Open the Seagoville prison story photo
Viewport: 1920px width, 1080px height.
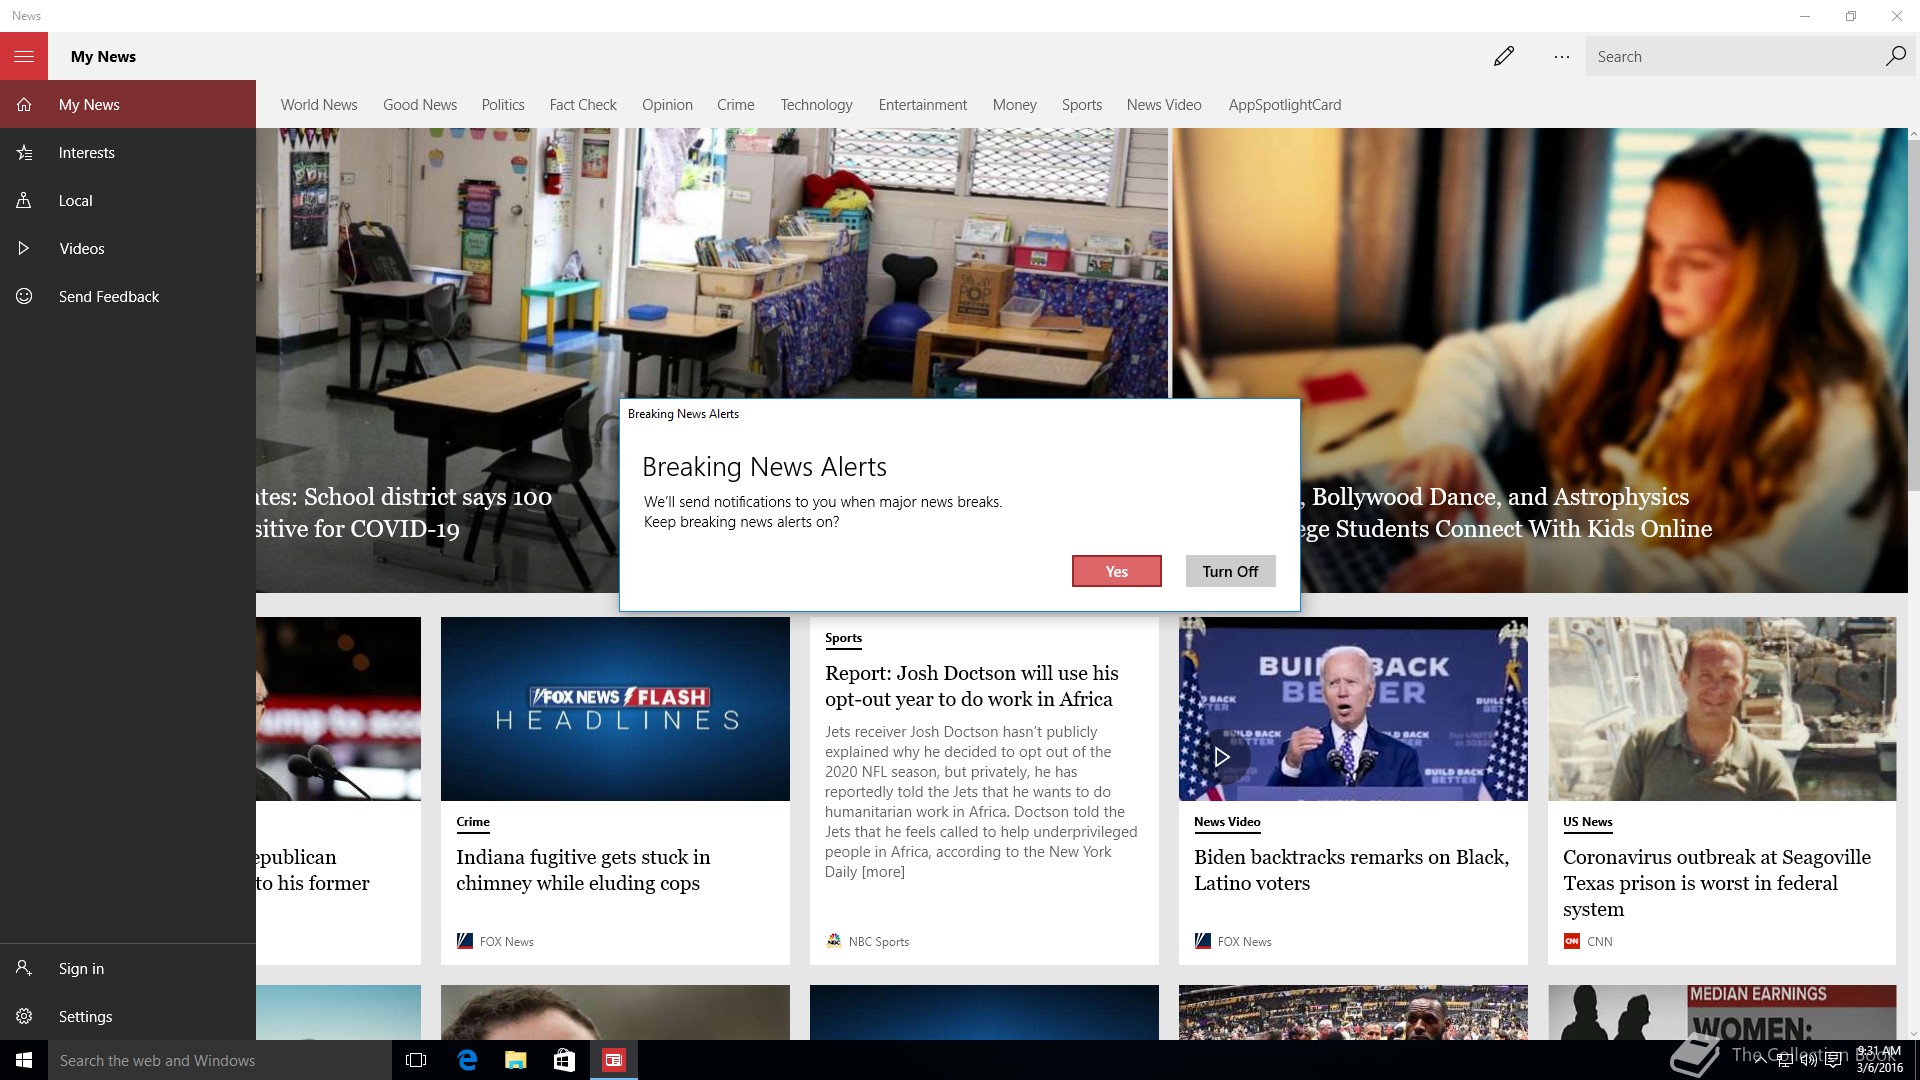coord(1722,709)
